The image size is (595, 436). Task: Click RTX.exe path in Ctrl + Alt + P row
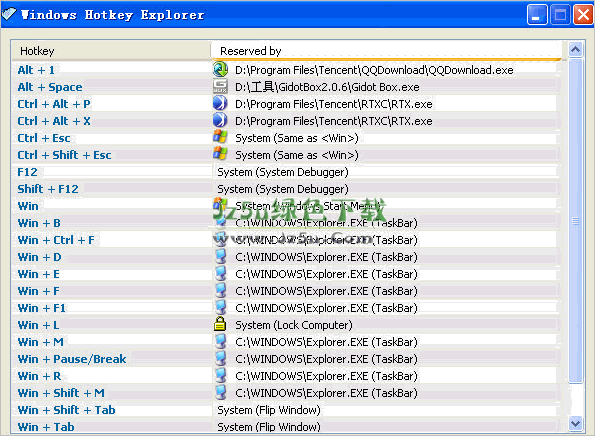334,104
